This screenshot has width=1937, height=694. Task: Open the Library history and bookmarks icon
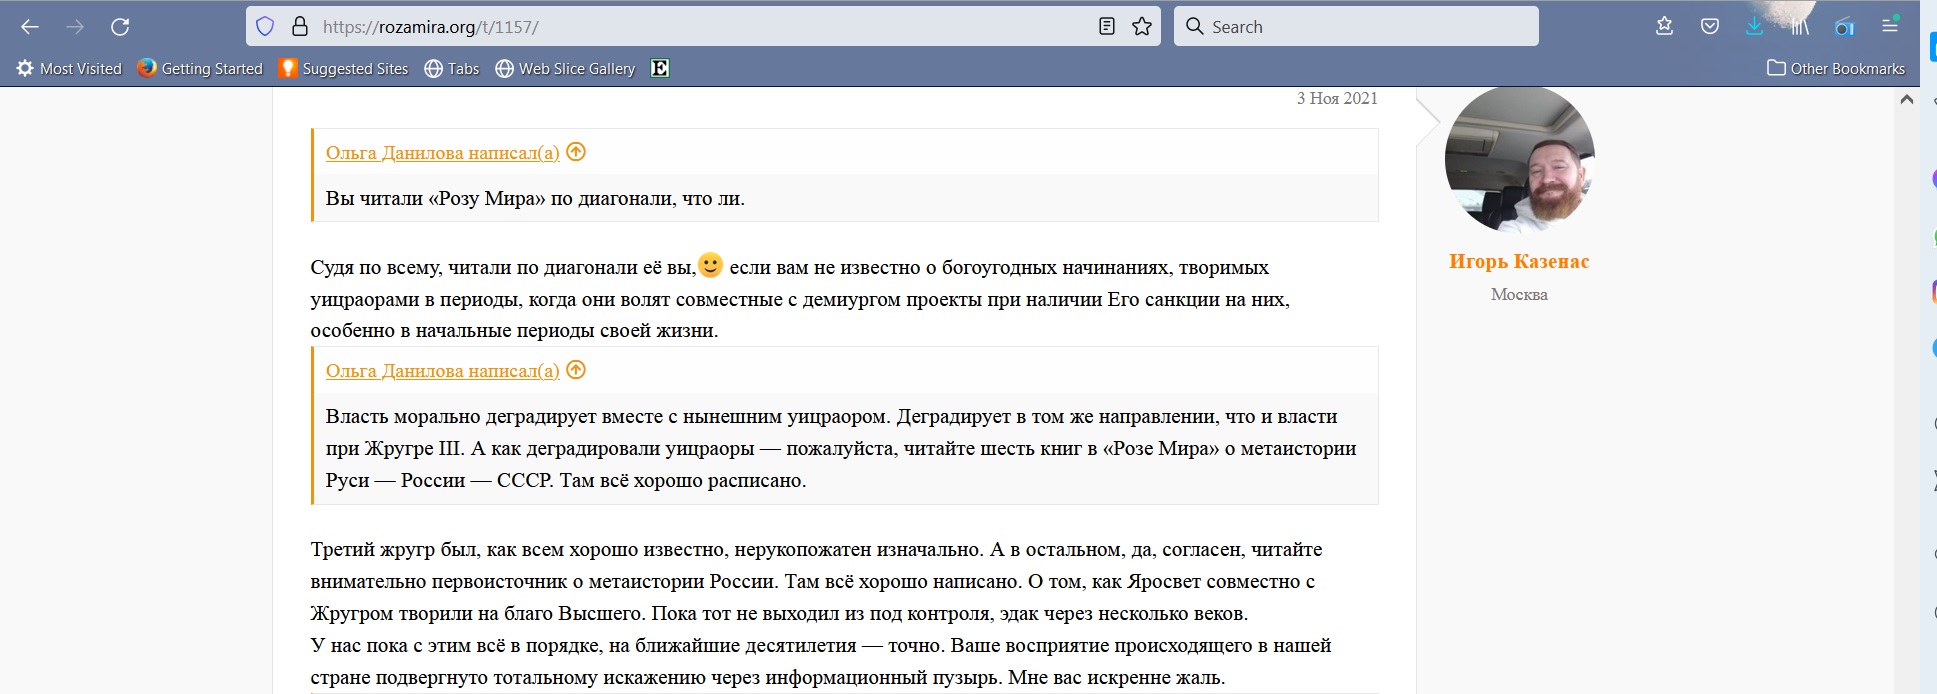pyautogui.click(x=1800, y=27)
